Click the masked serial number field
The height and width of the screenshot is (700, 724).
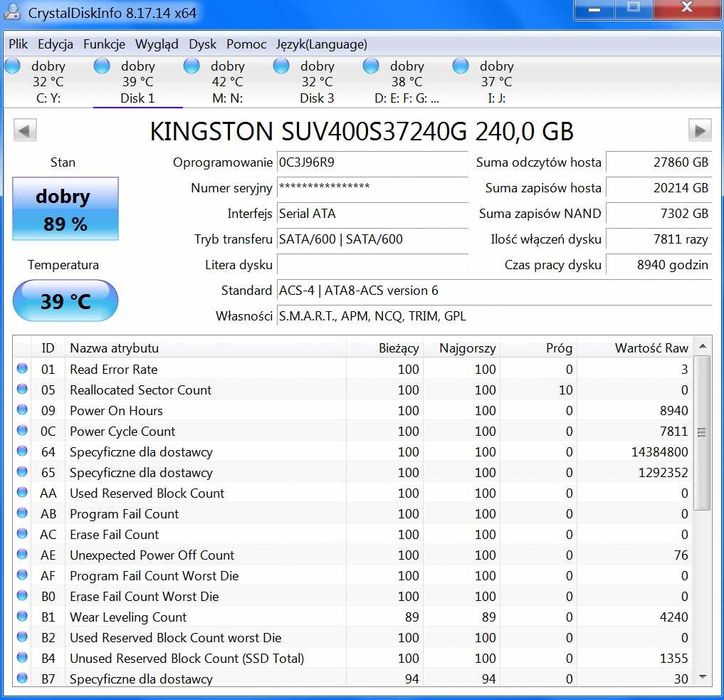[x=372, y=188]
